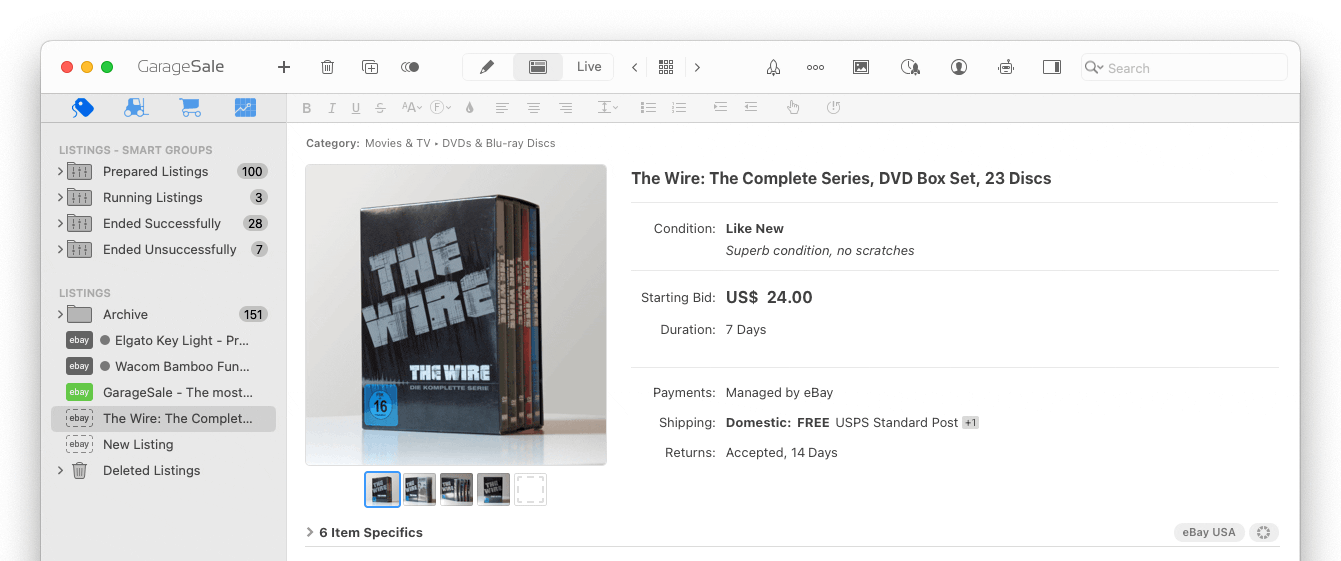The width and height of the screenshot is (1341, 561).
Task: Insert a numbered list
Action: pos(679,107)
